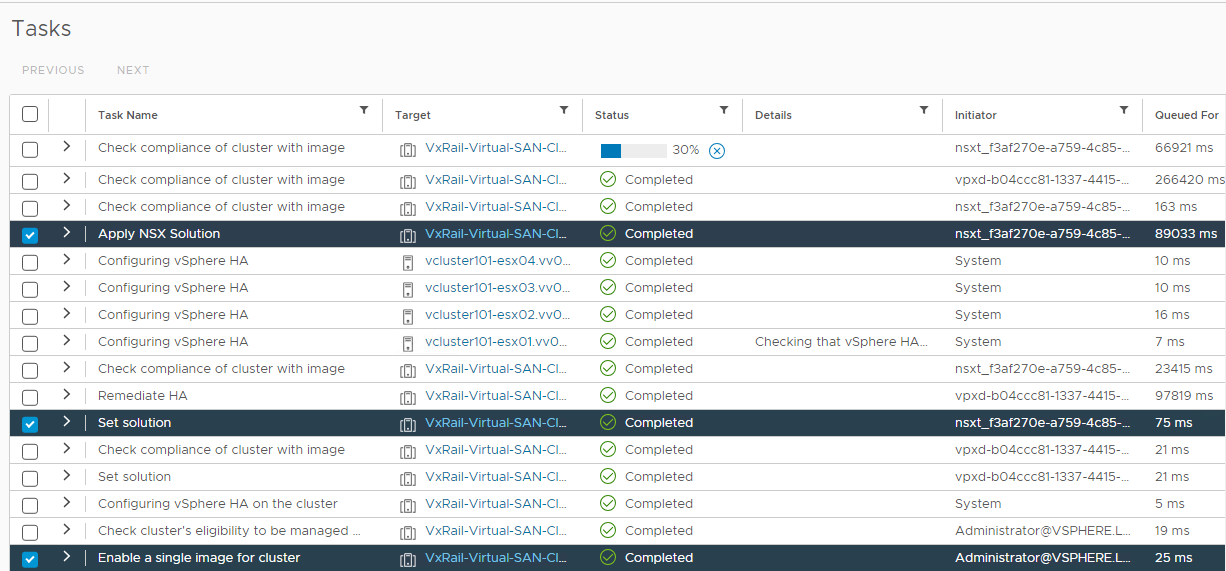Go to PREVIOUS tasks page

click(53, 70)
